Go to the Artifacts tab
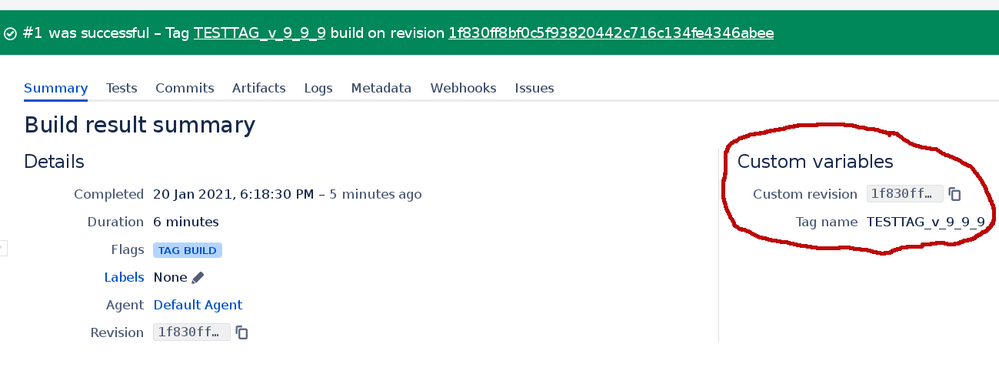 [x=259, y=88]
